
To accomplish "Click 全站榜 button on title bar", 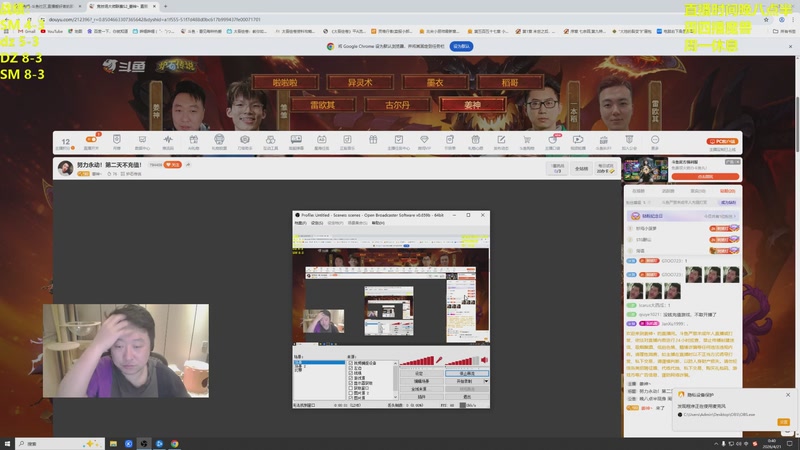I will click(582, 168).
